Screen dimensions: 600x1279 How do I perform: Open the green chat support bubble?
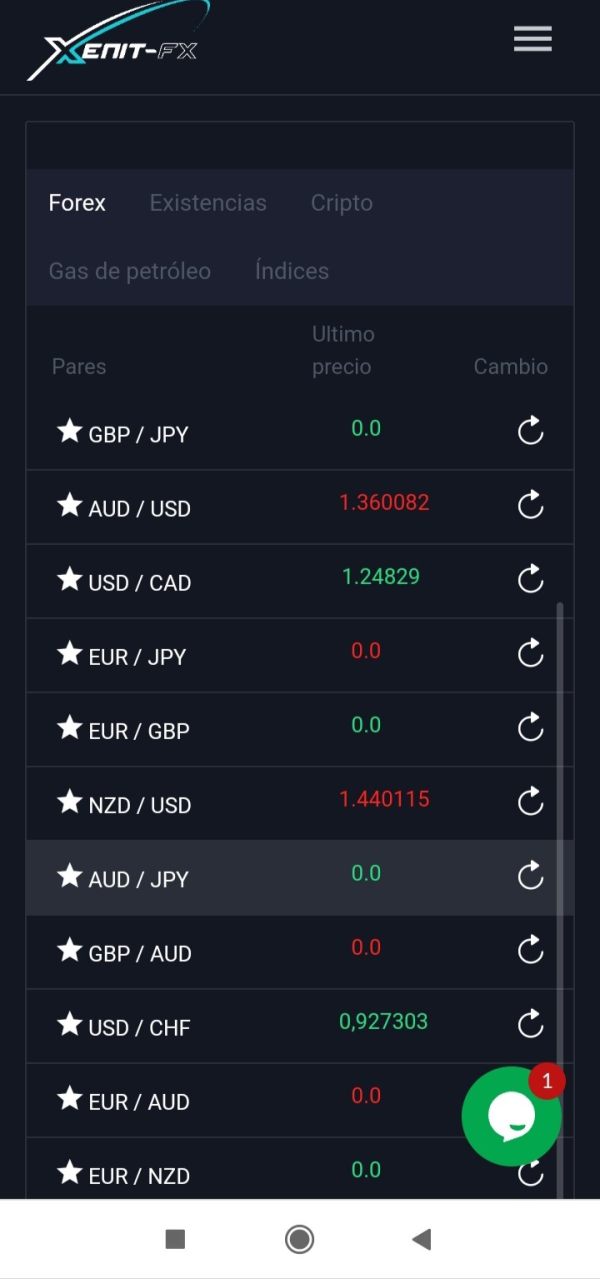click(511, 1116)
